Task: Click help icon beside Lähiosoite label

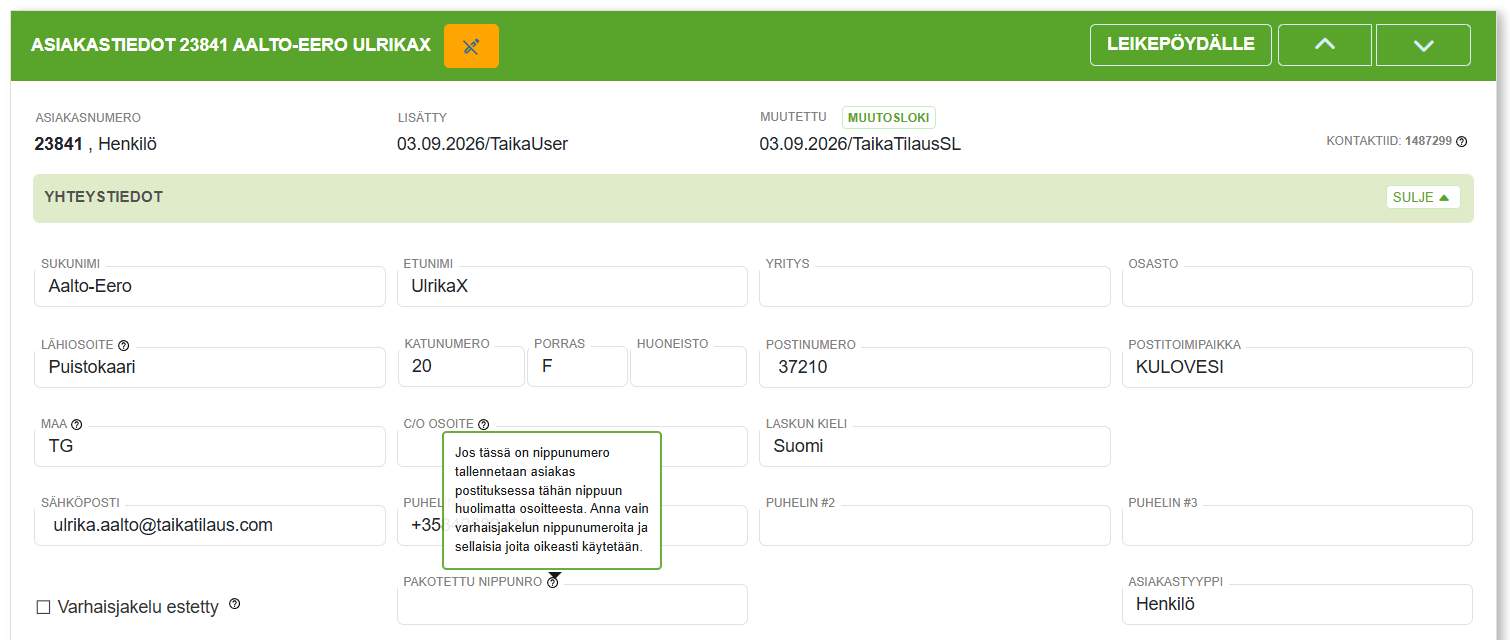Action: tap(124, 344)
